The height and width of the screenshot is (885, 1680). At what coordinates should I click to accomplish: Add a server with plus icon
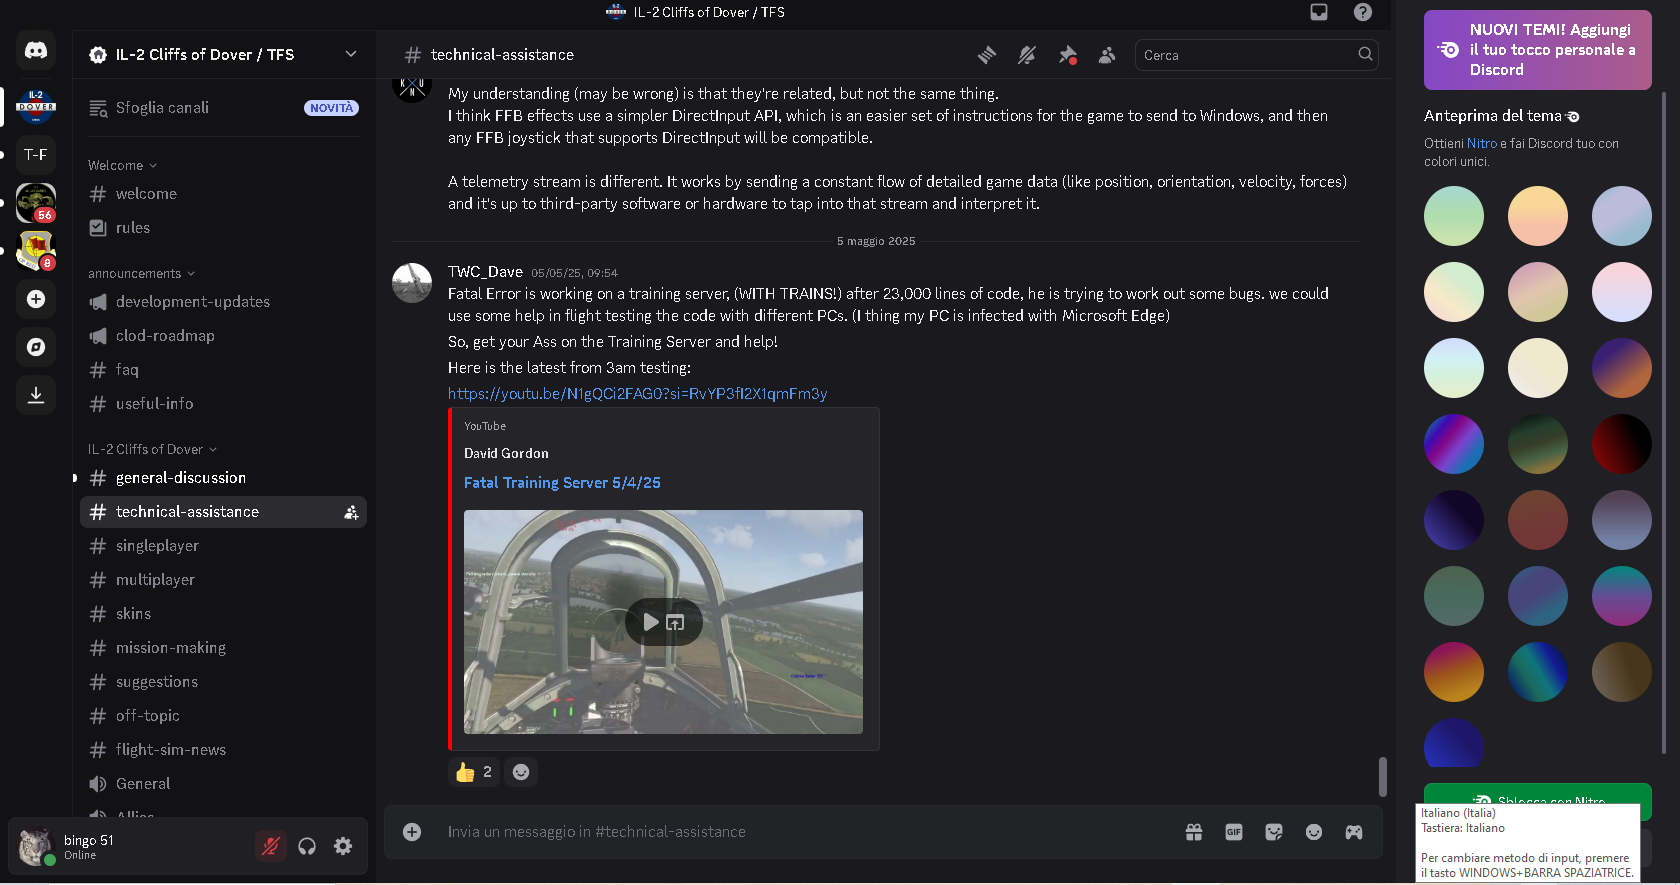36,299
